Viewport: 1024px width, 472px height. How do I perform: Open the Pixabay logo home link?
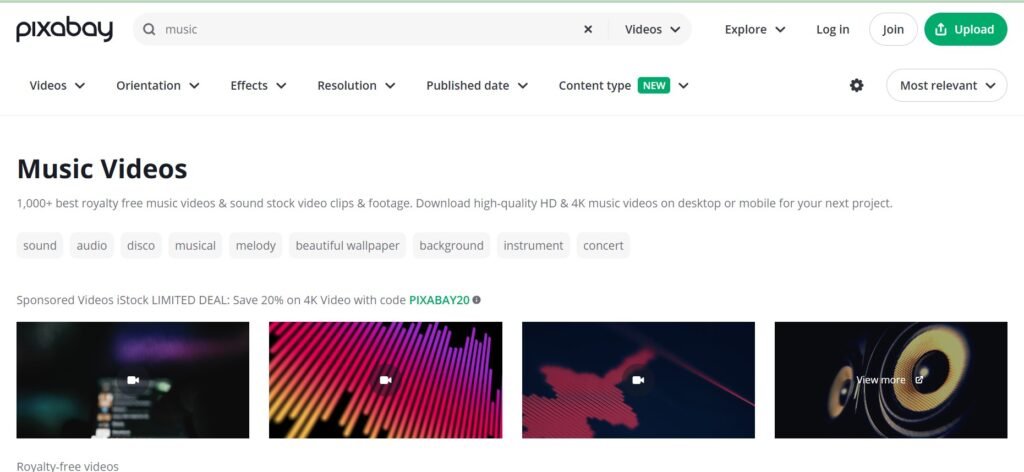[x=64, y=29]
